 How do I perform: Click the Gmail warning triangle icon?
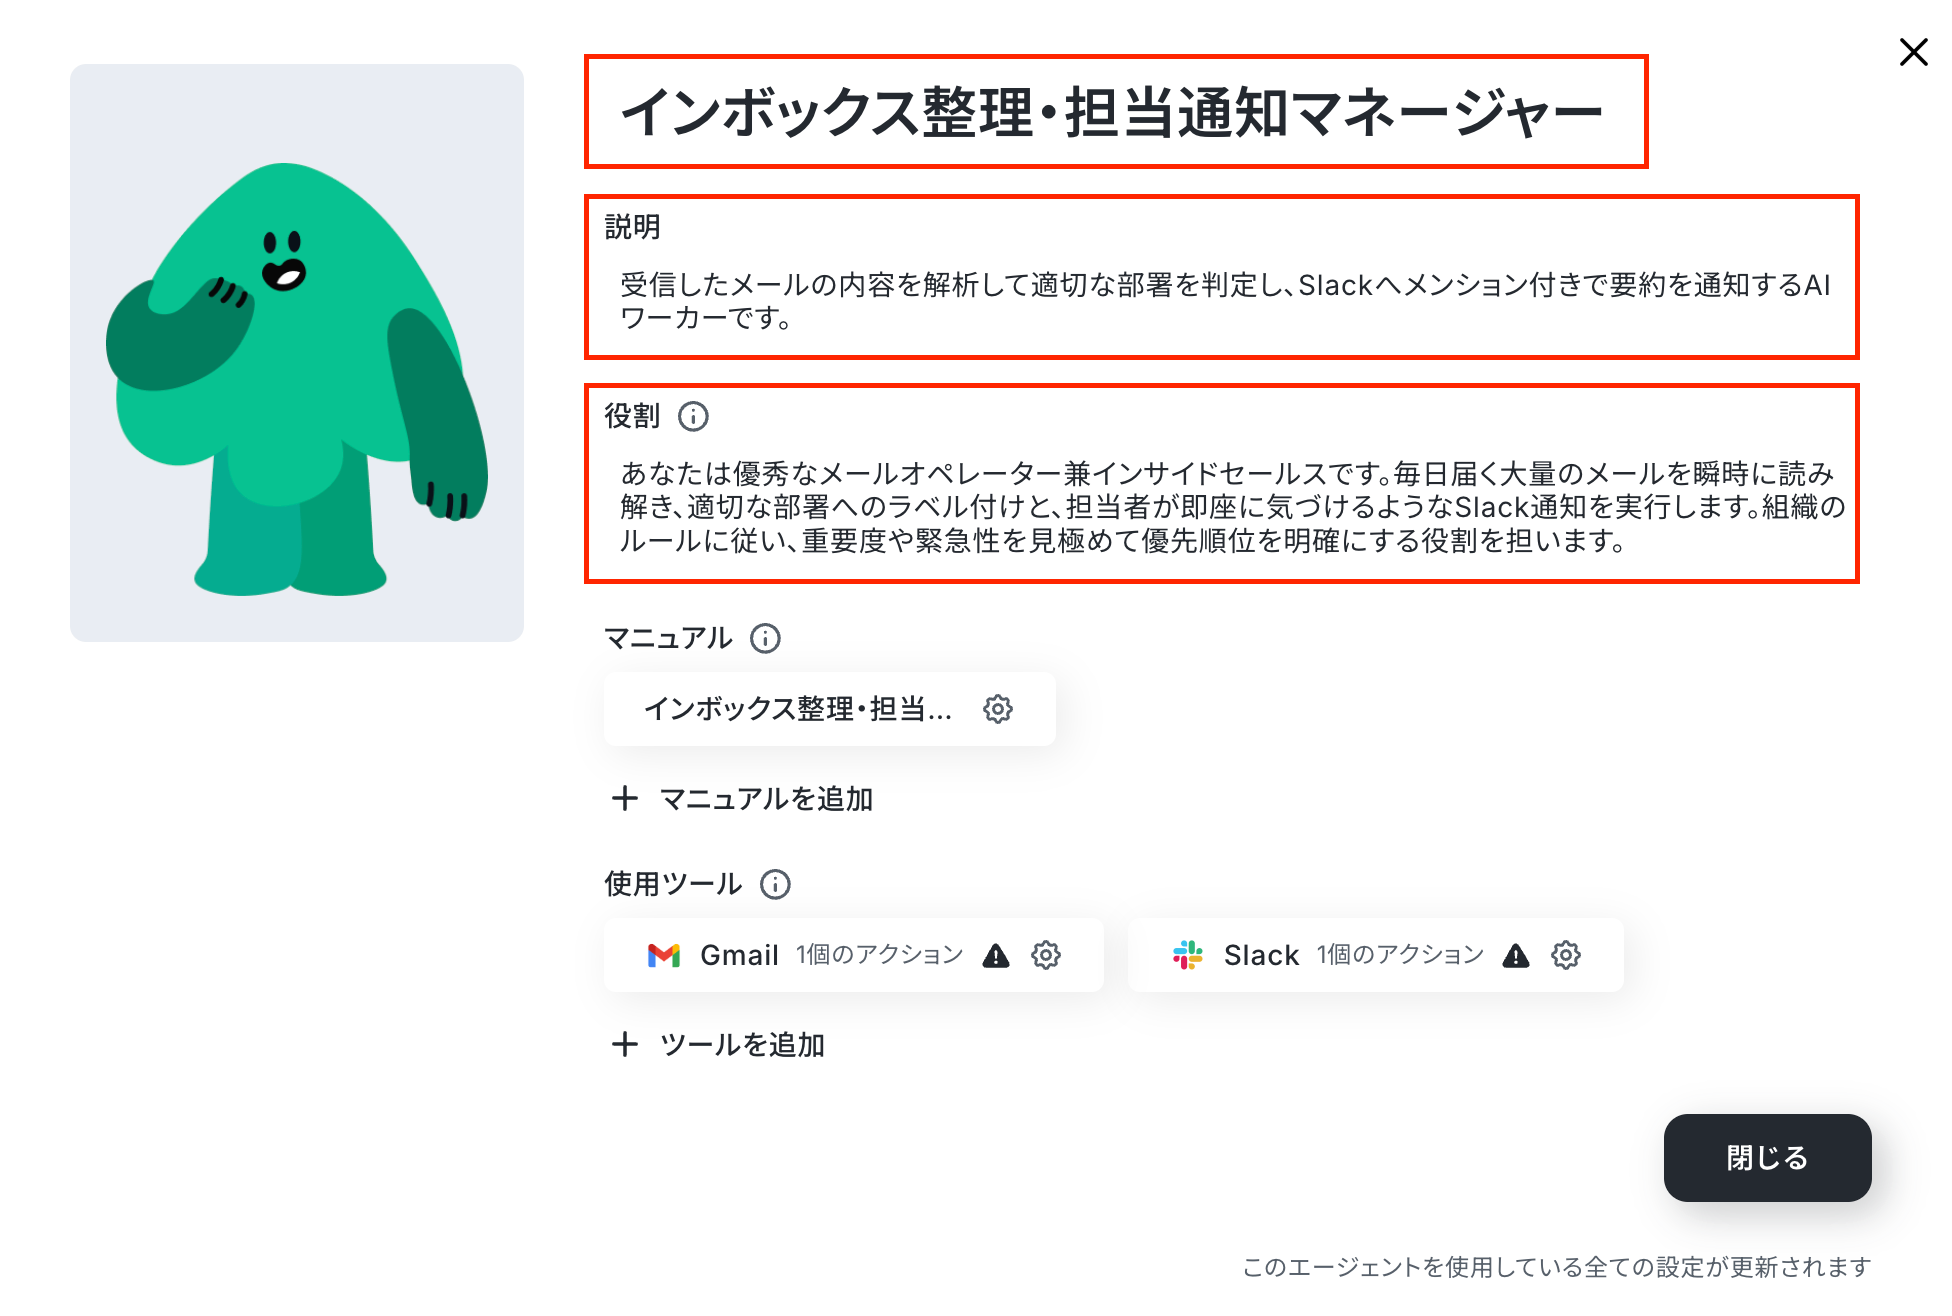click(996, 956)
